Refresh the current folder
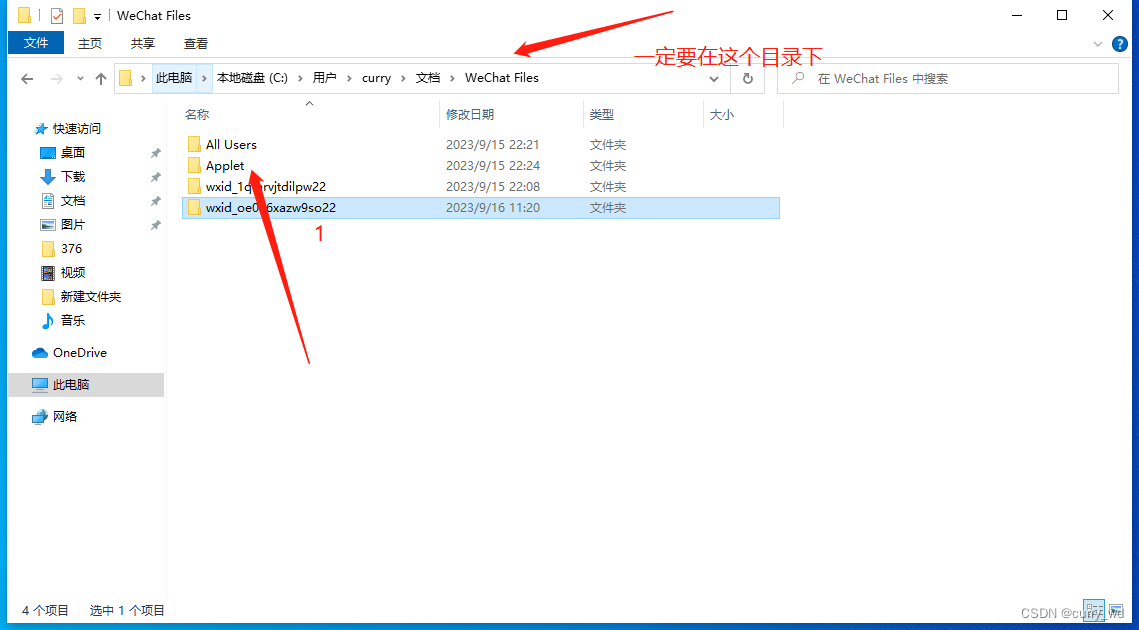The width and height of the screenshot is (1139, 630). [x=747, y=78]
